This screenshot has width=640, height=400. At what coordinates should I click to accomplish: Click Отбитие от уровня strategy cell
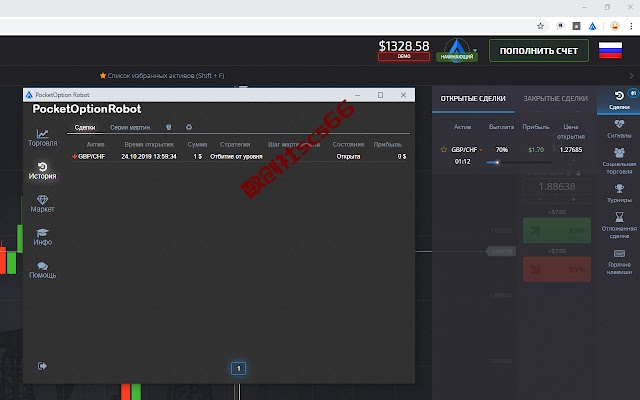236,156
